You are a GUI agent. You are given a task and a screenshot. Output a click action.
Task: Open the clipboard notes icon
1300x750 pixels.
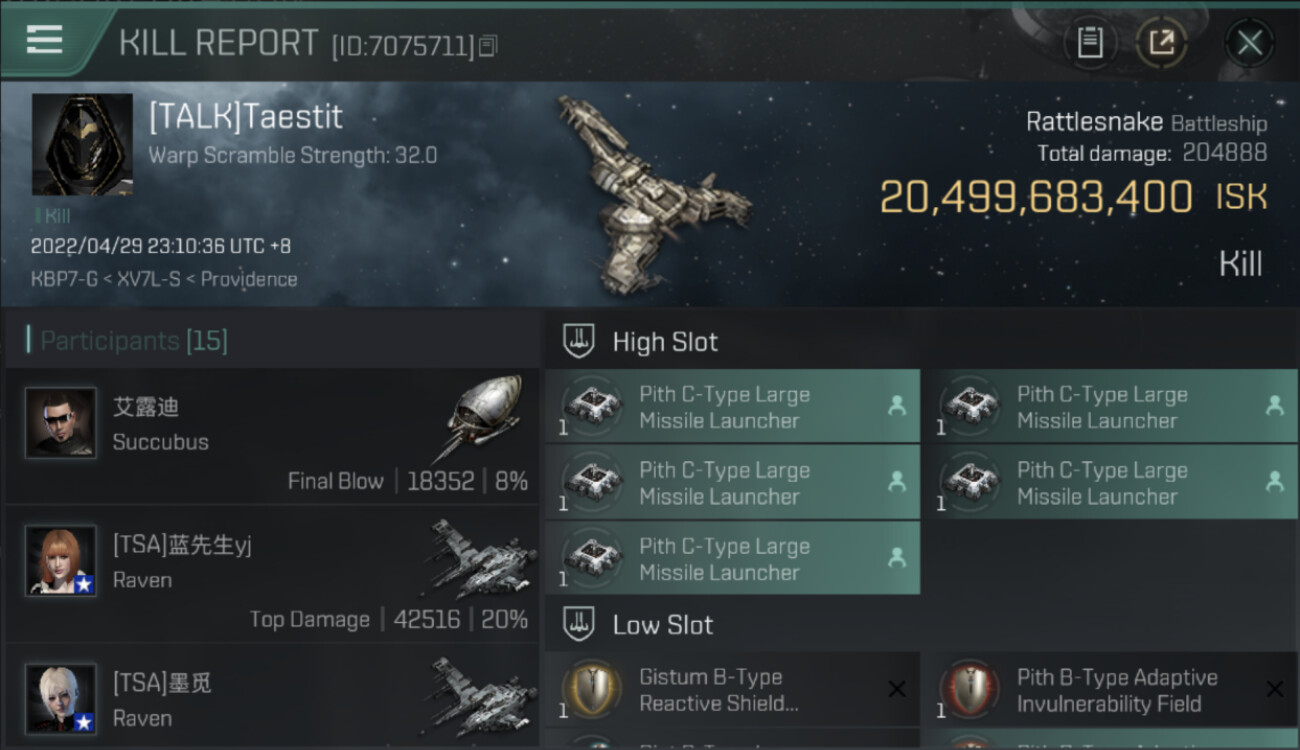[x=1090, y=42]
